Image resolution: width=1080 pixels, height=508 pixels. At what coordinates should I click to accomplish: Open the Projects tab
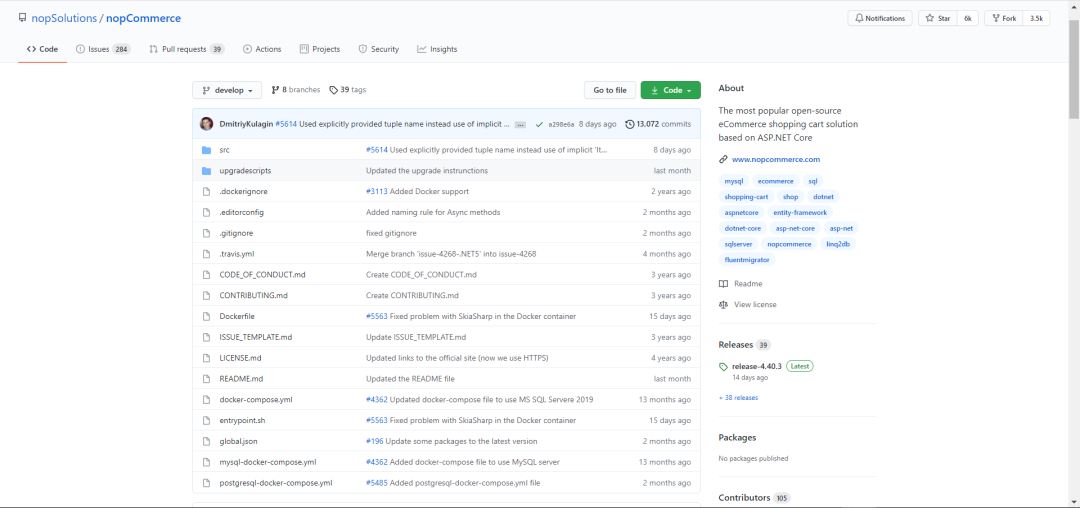click(x=320, y=49)
